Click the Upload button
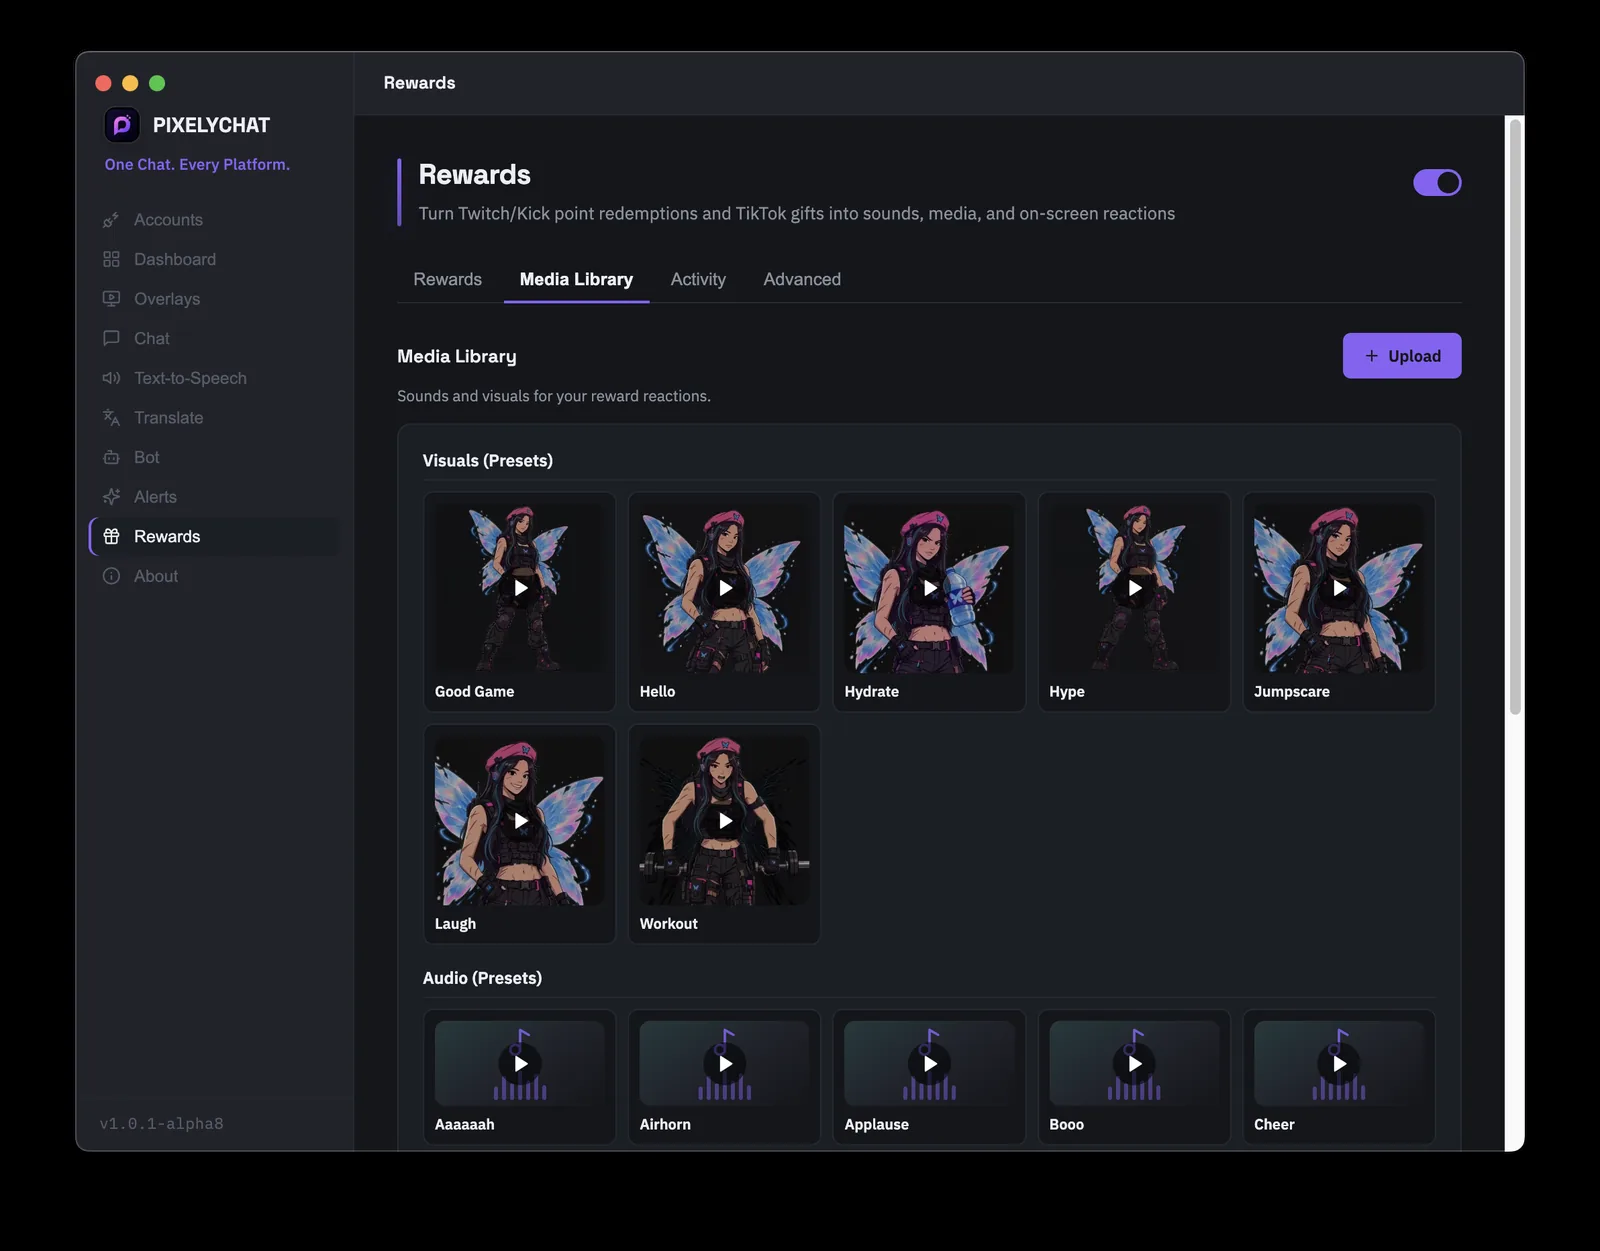 1402,356
